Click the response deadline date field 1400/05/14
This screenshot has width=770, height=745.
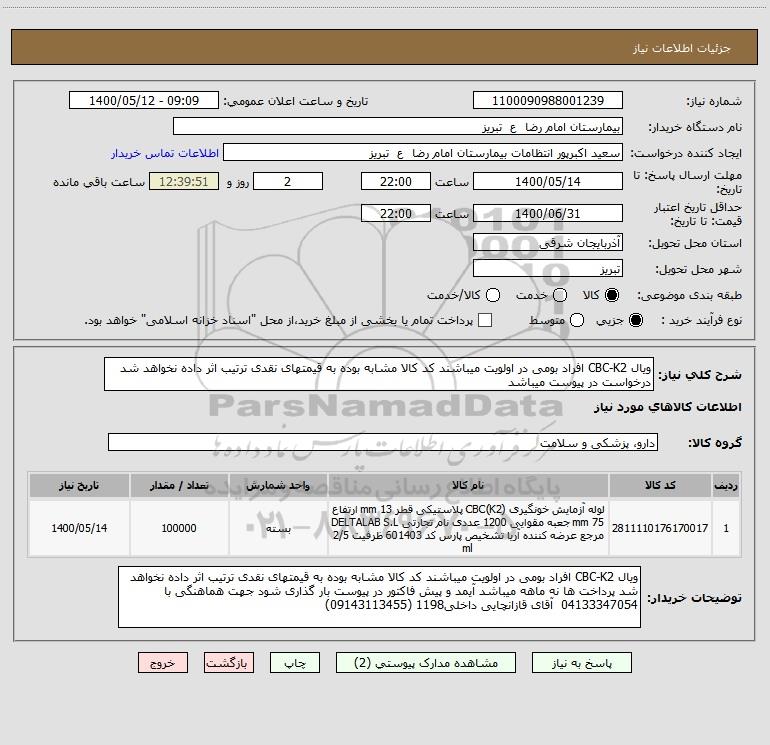(x=548, y=181)
